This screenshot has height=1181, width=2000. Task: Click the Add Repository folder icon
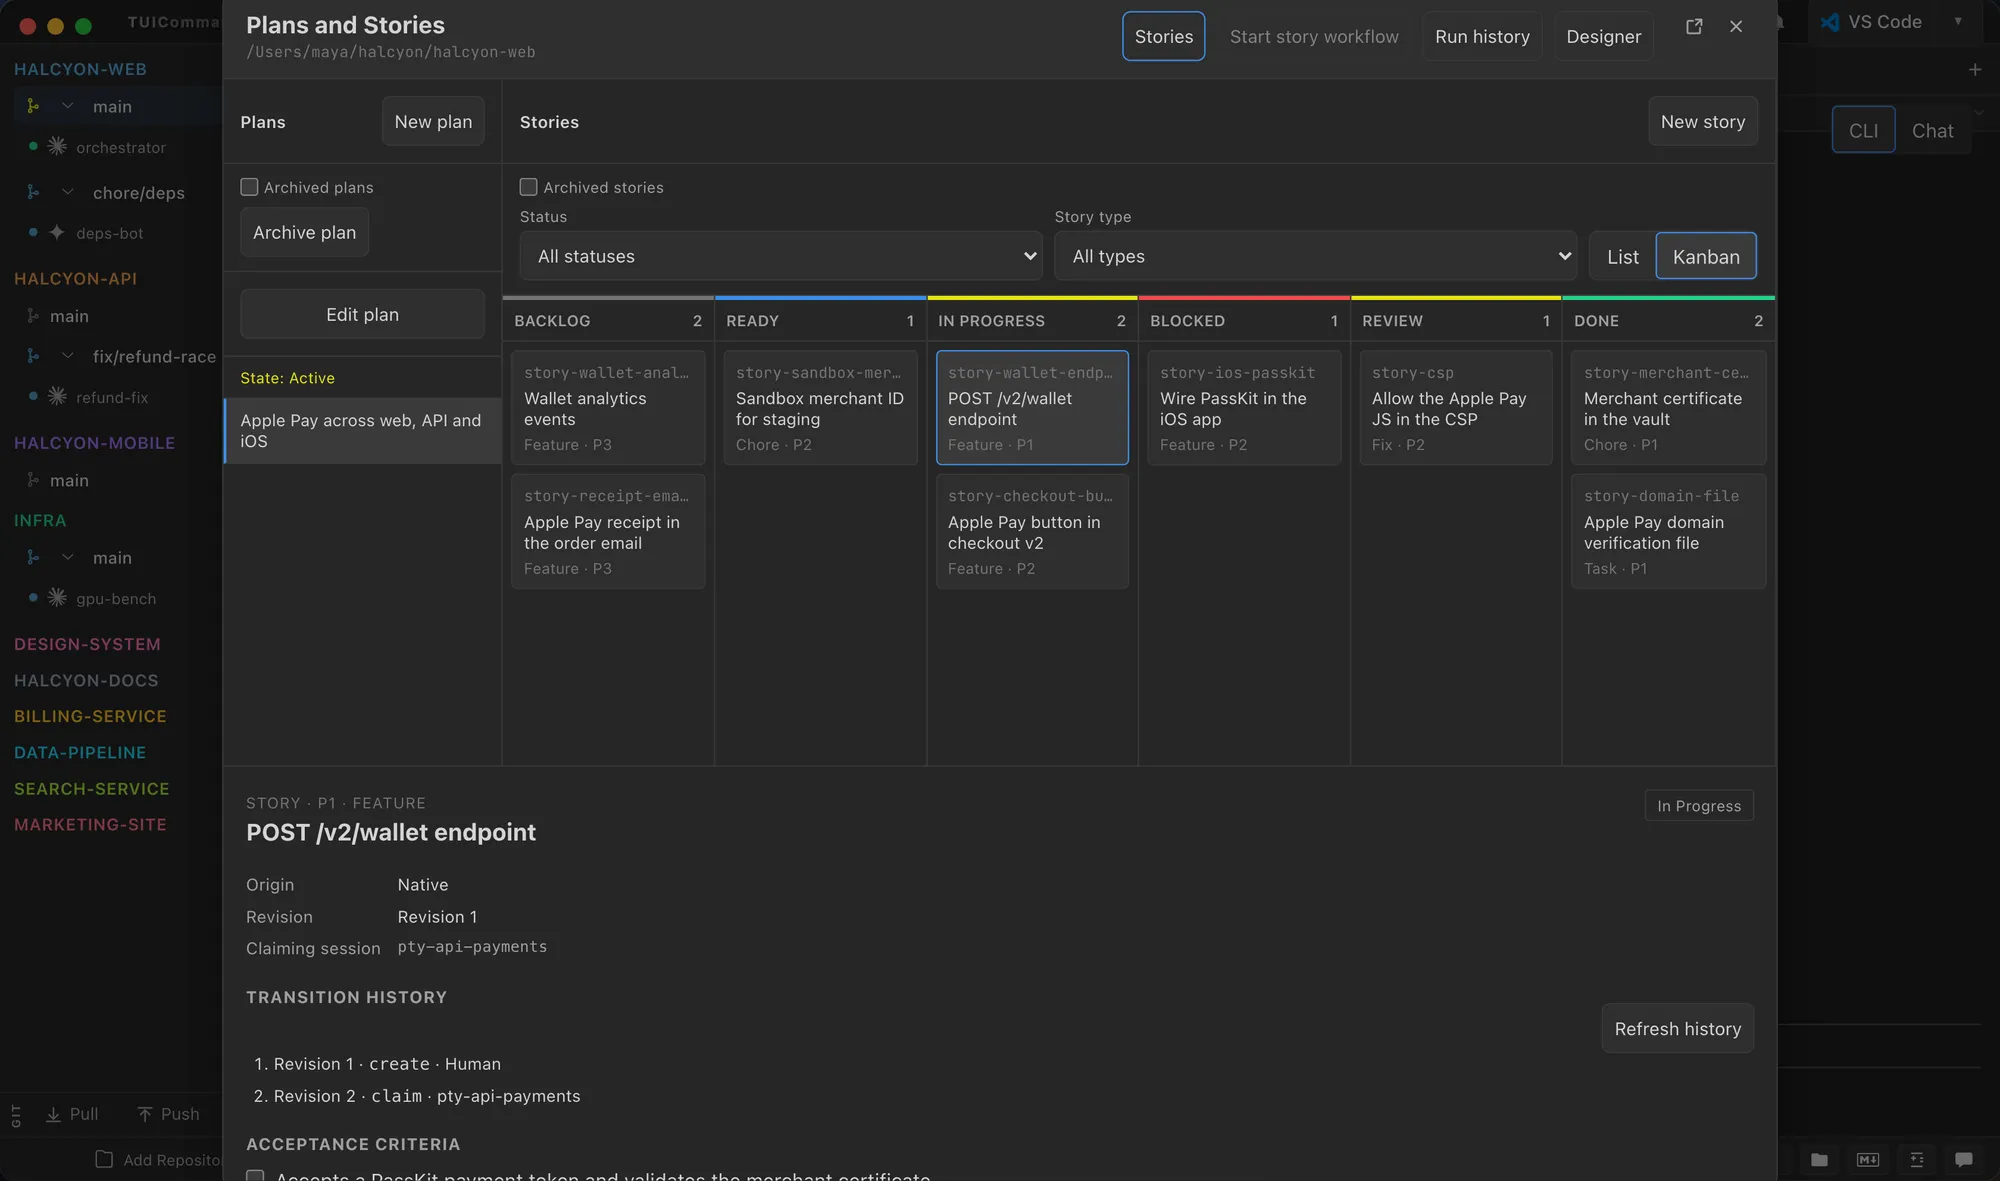104,1159
